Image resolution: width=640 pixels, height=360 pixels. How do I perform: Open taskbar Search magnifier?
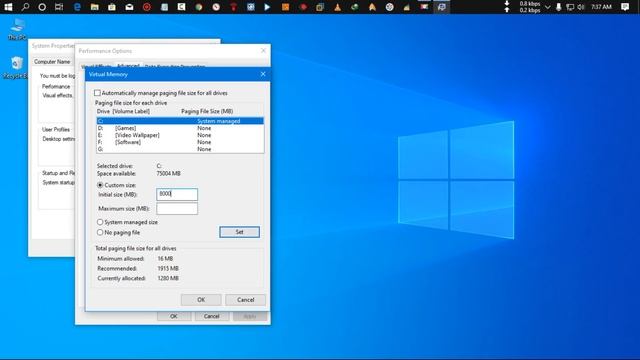pyautogui.click(x=25, y=7)
